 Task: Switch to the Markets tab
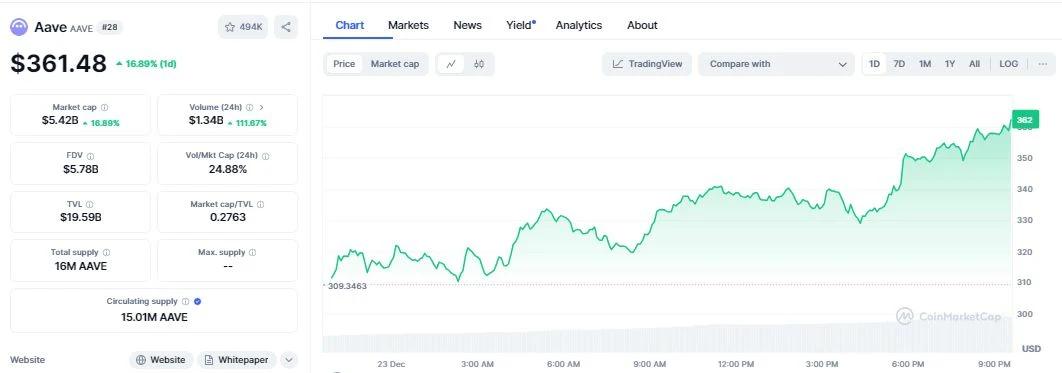[x=408, y=25]
